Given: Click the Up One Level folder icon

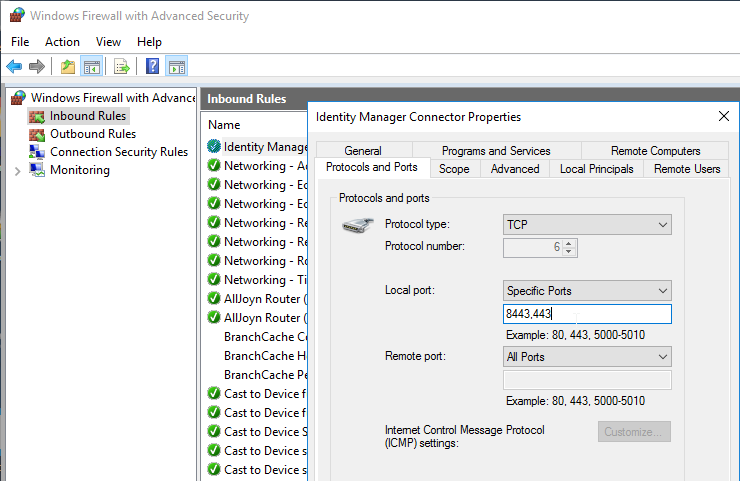Looking at the screenshot, I should 68,67.
